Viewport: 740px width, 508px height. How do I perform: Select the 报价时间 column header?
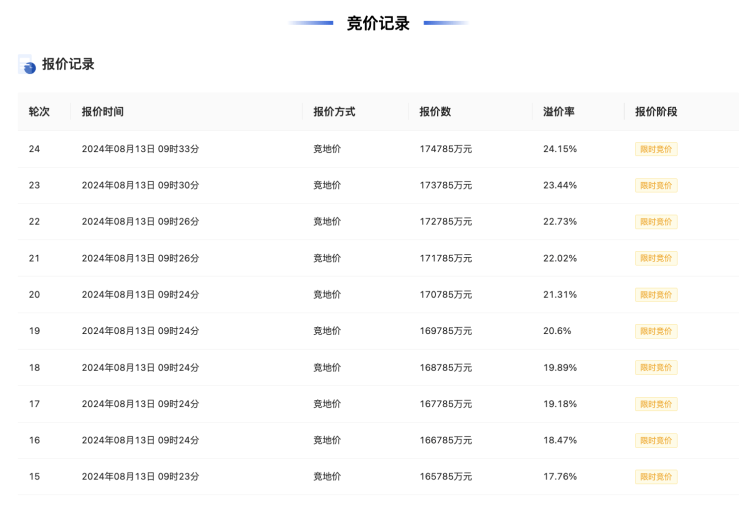[x=103, y=112]
